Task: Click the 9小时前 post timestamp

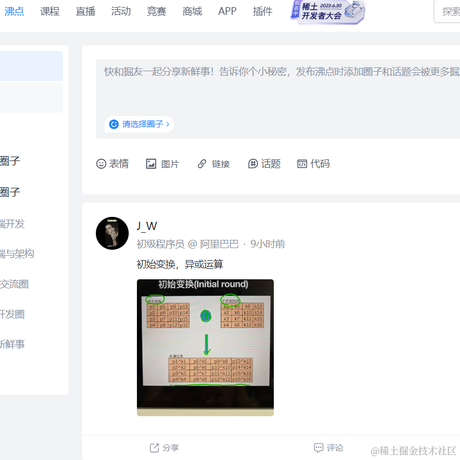Action: (268, 244)
